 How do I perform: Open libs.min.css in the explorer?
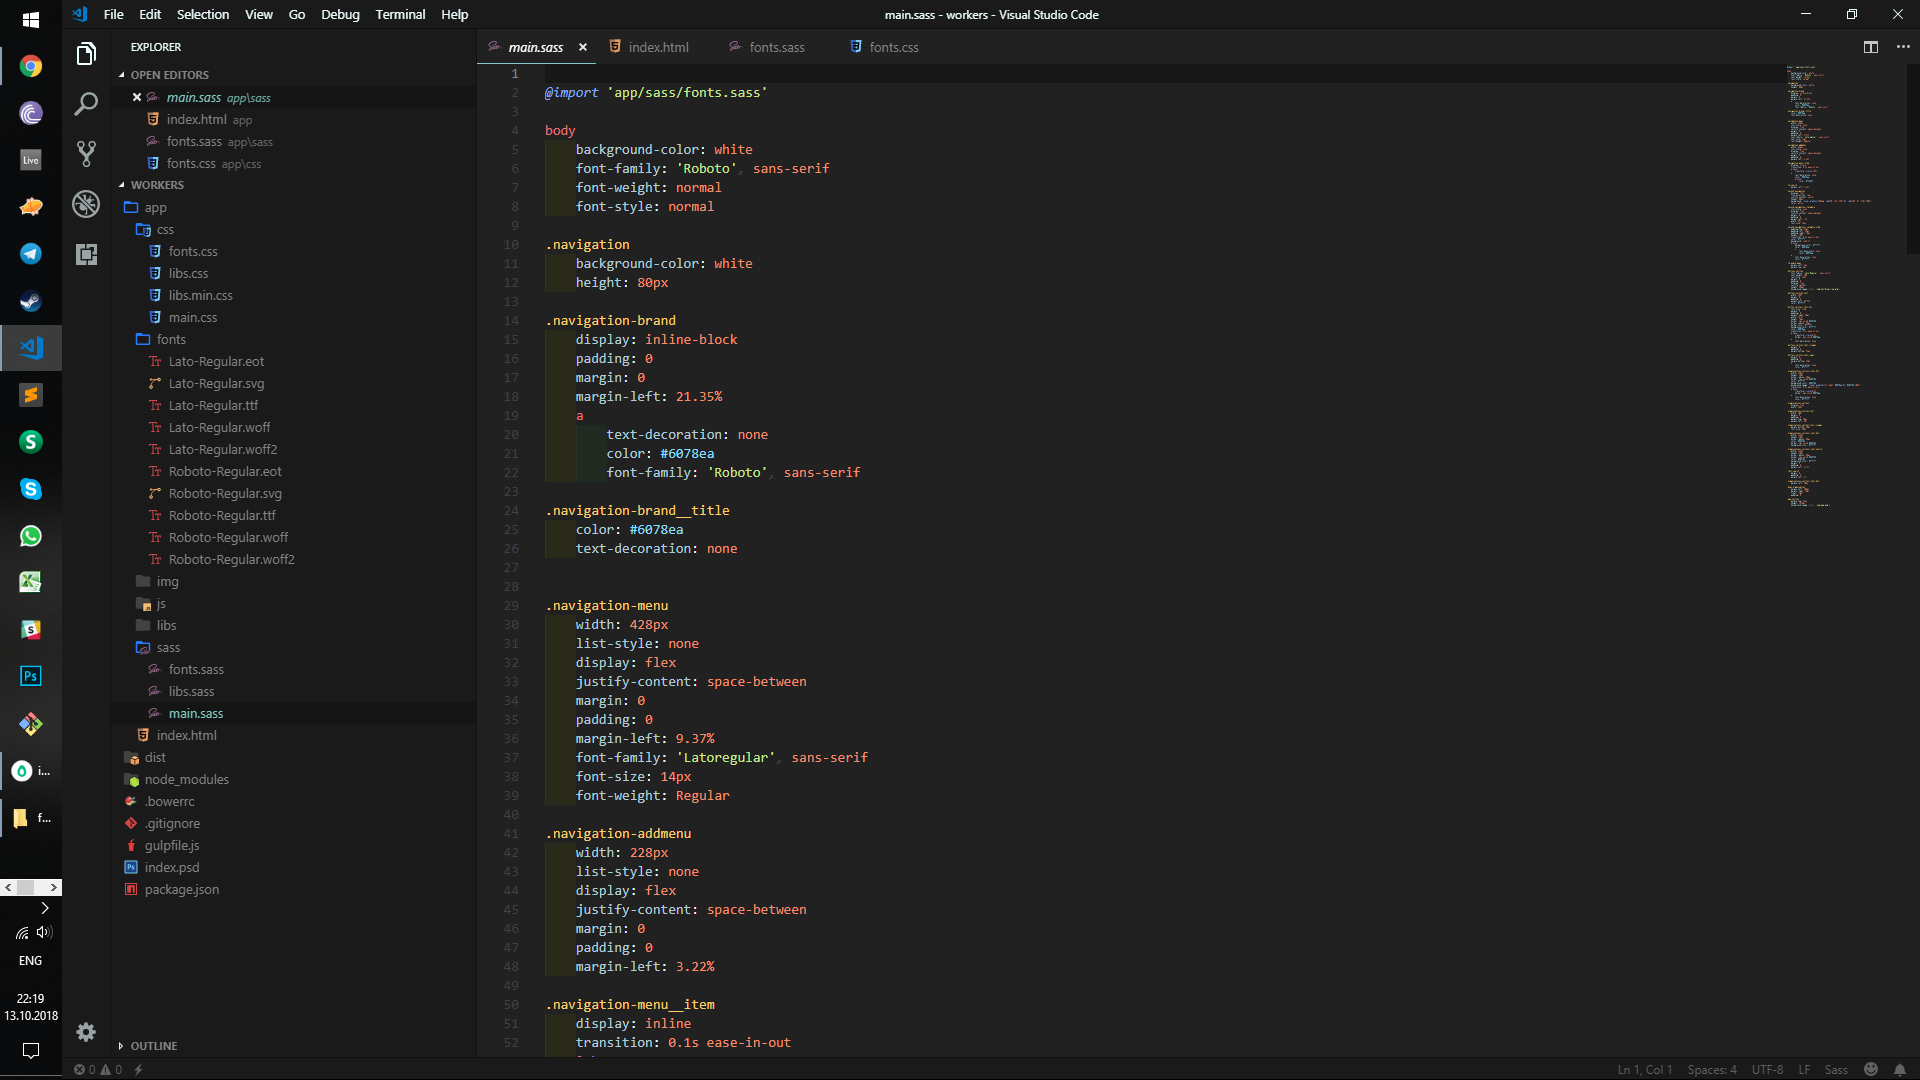200,296
